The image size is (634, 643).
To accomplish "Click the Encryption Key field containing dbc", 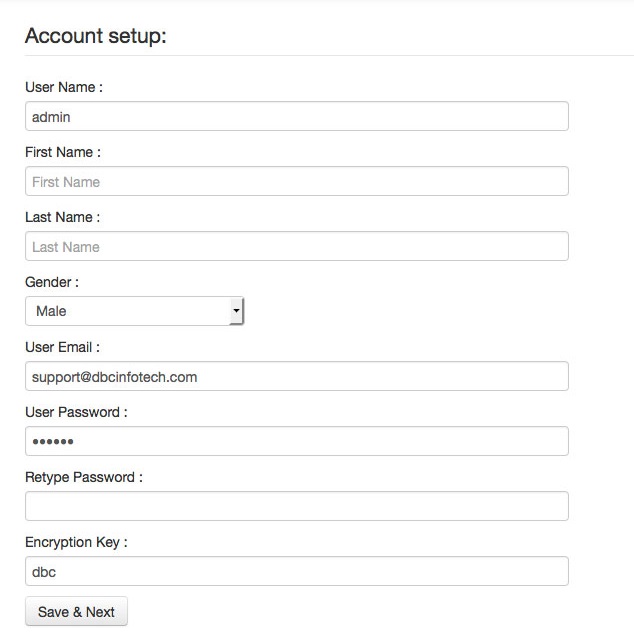I will [x=297, y=571].
